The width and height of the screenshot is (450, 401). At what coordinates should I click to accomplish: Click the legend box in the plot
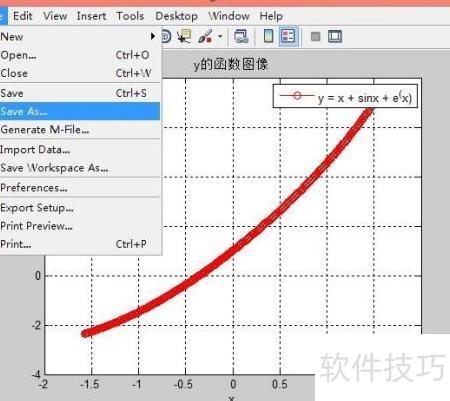(345, 96)
